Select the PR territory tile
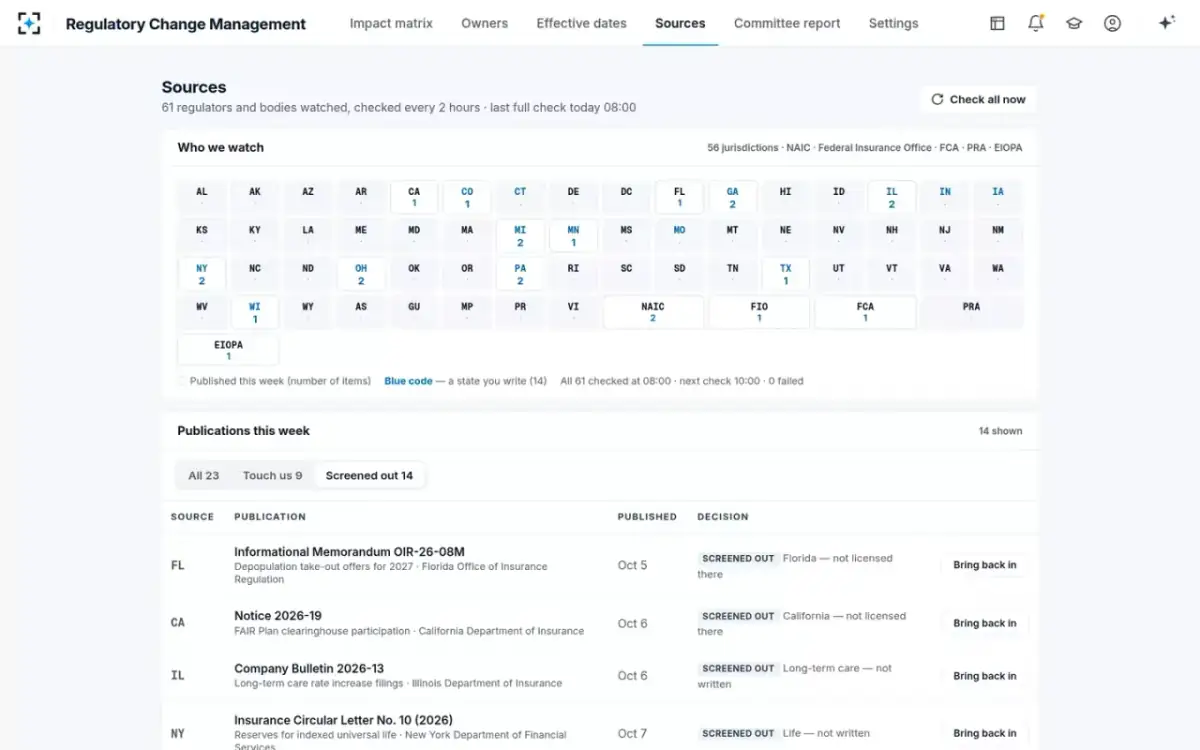The image size is (1200, 750). click(520, 312)
